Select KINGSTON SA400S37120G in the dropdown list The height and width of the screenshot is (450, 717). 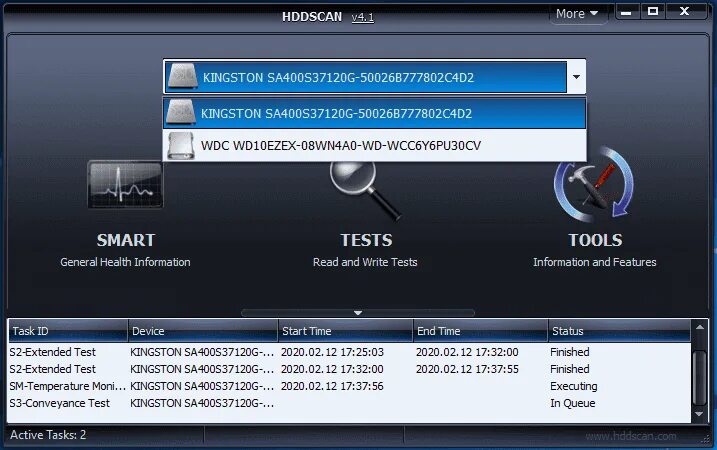click(x=375, y=113)
